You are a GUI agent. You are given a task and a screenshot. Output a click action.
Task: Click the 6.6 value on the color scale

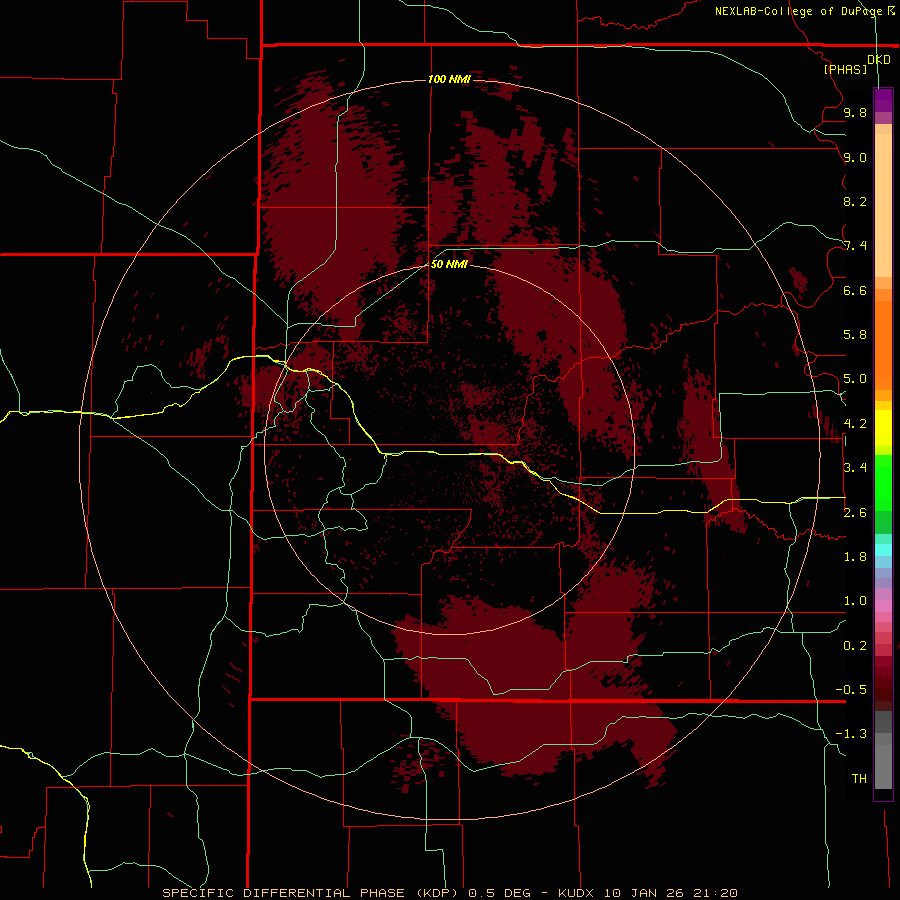coord(855,290)
